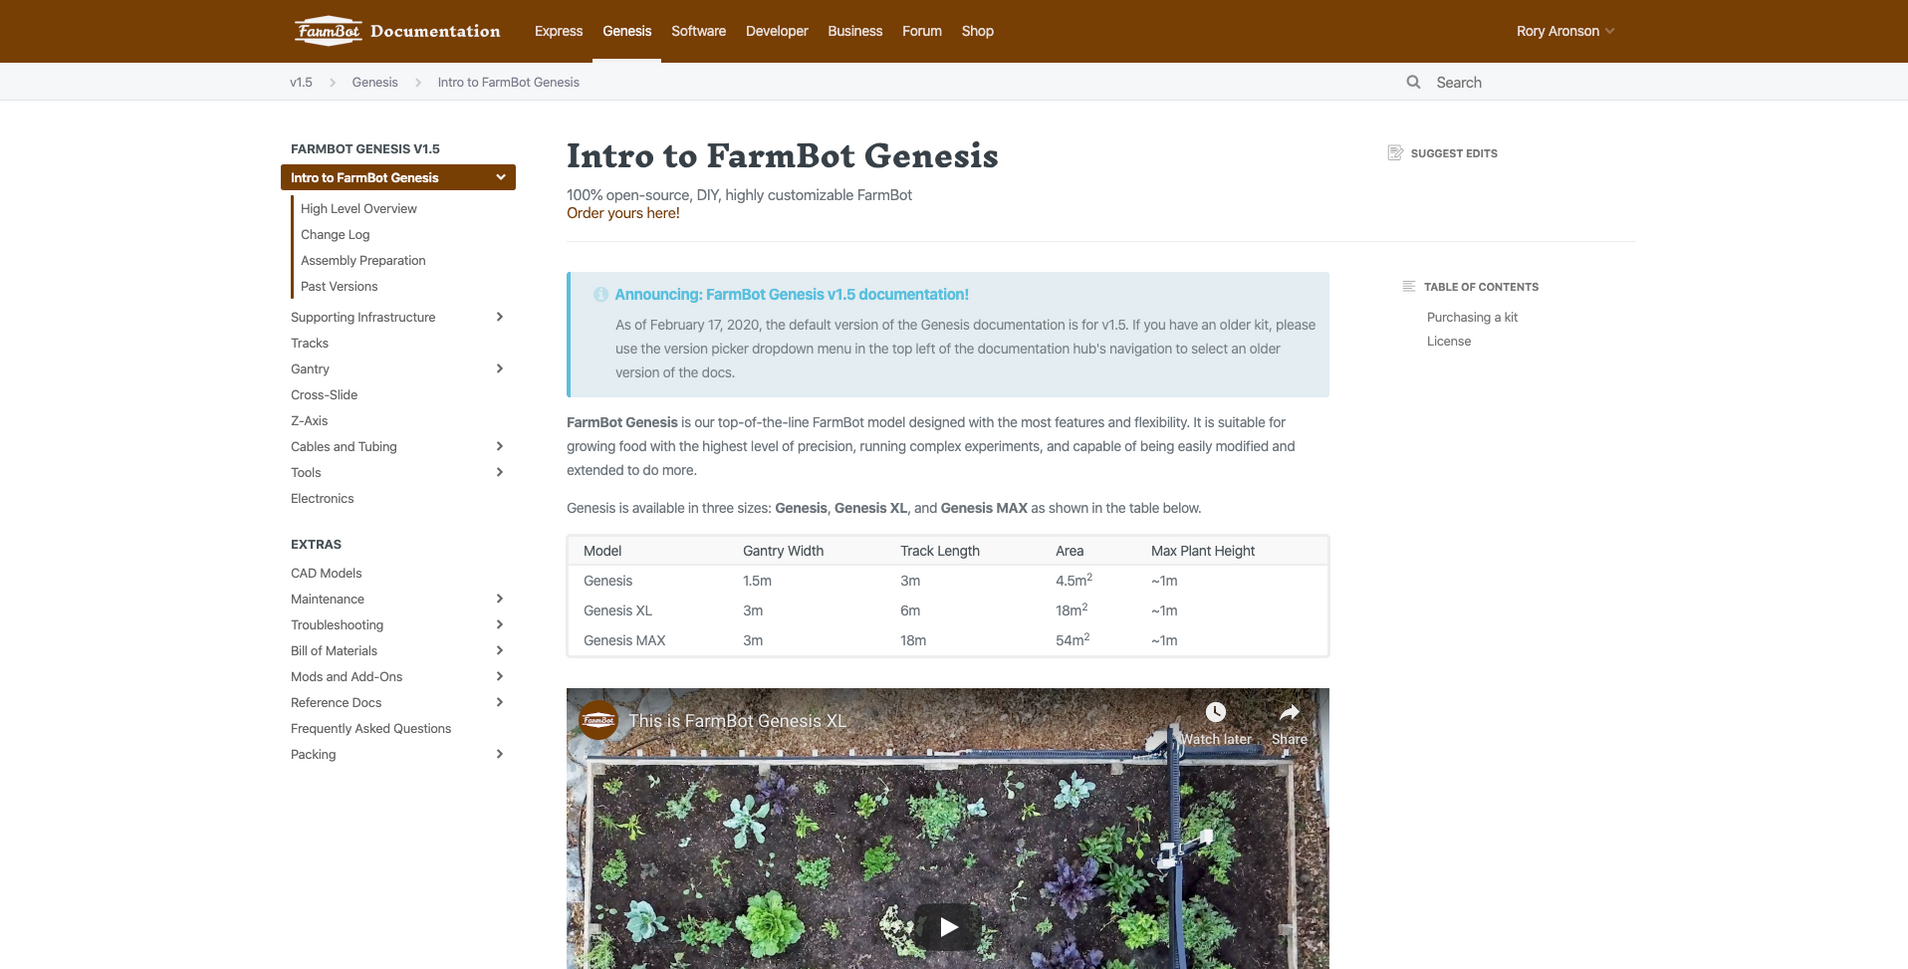1908x969 pixels.
Task: Expand the Gantry sidebar section
Action: (500, 368)
